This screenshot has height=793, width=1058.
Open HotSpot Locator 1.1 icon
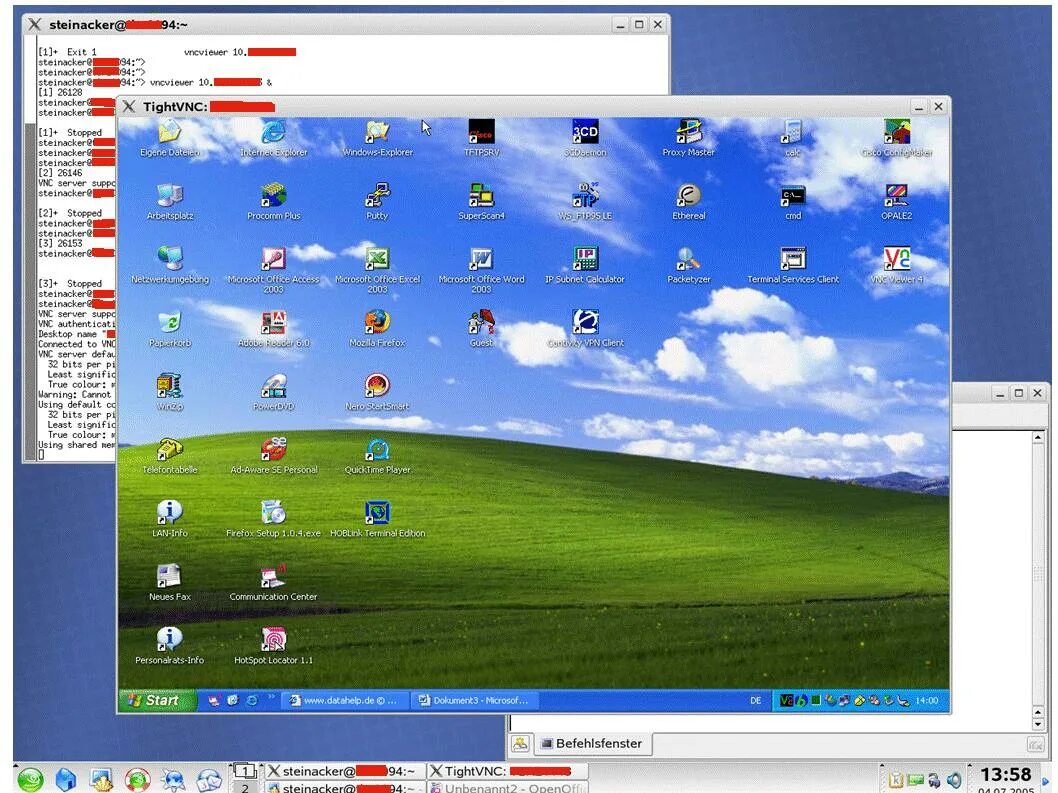pyautogui.click(x=273, y=639)
